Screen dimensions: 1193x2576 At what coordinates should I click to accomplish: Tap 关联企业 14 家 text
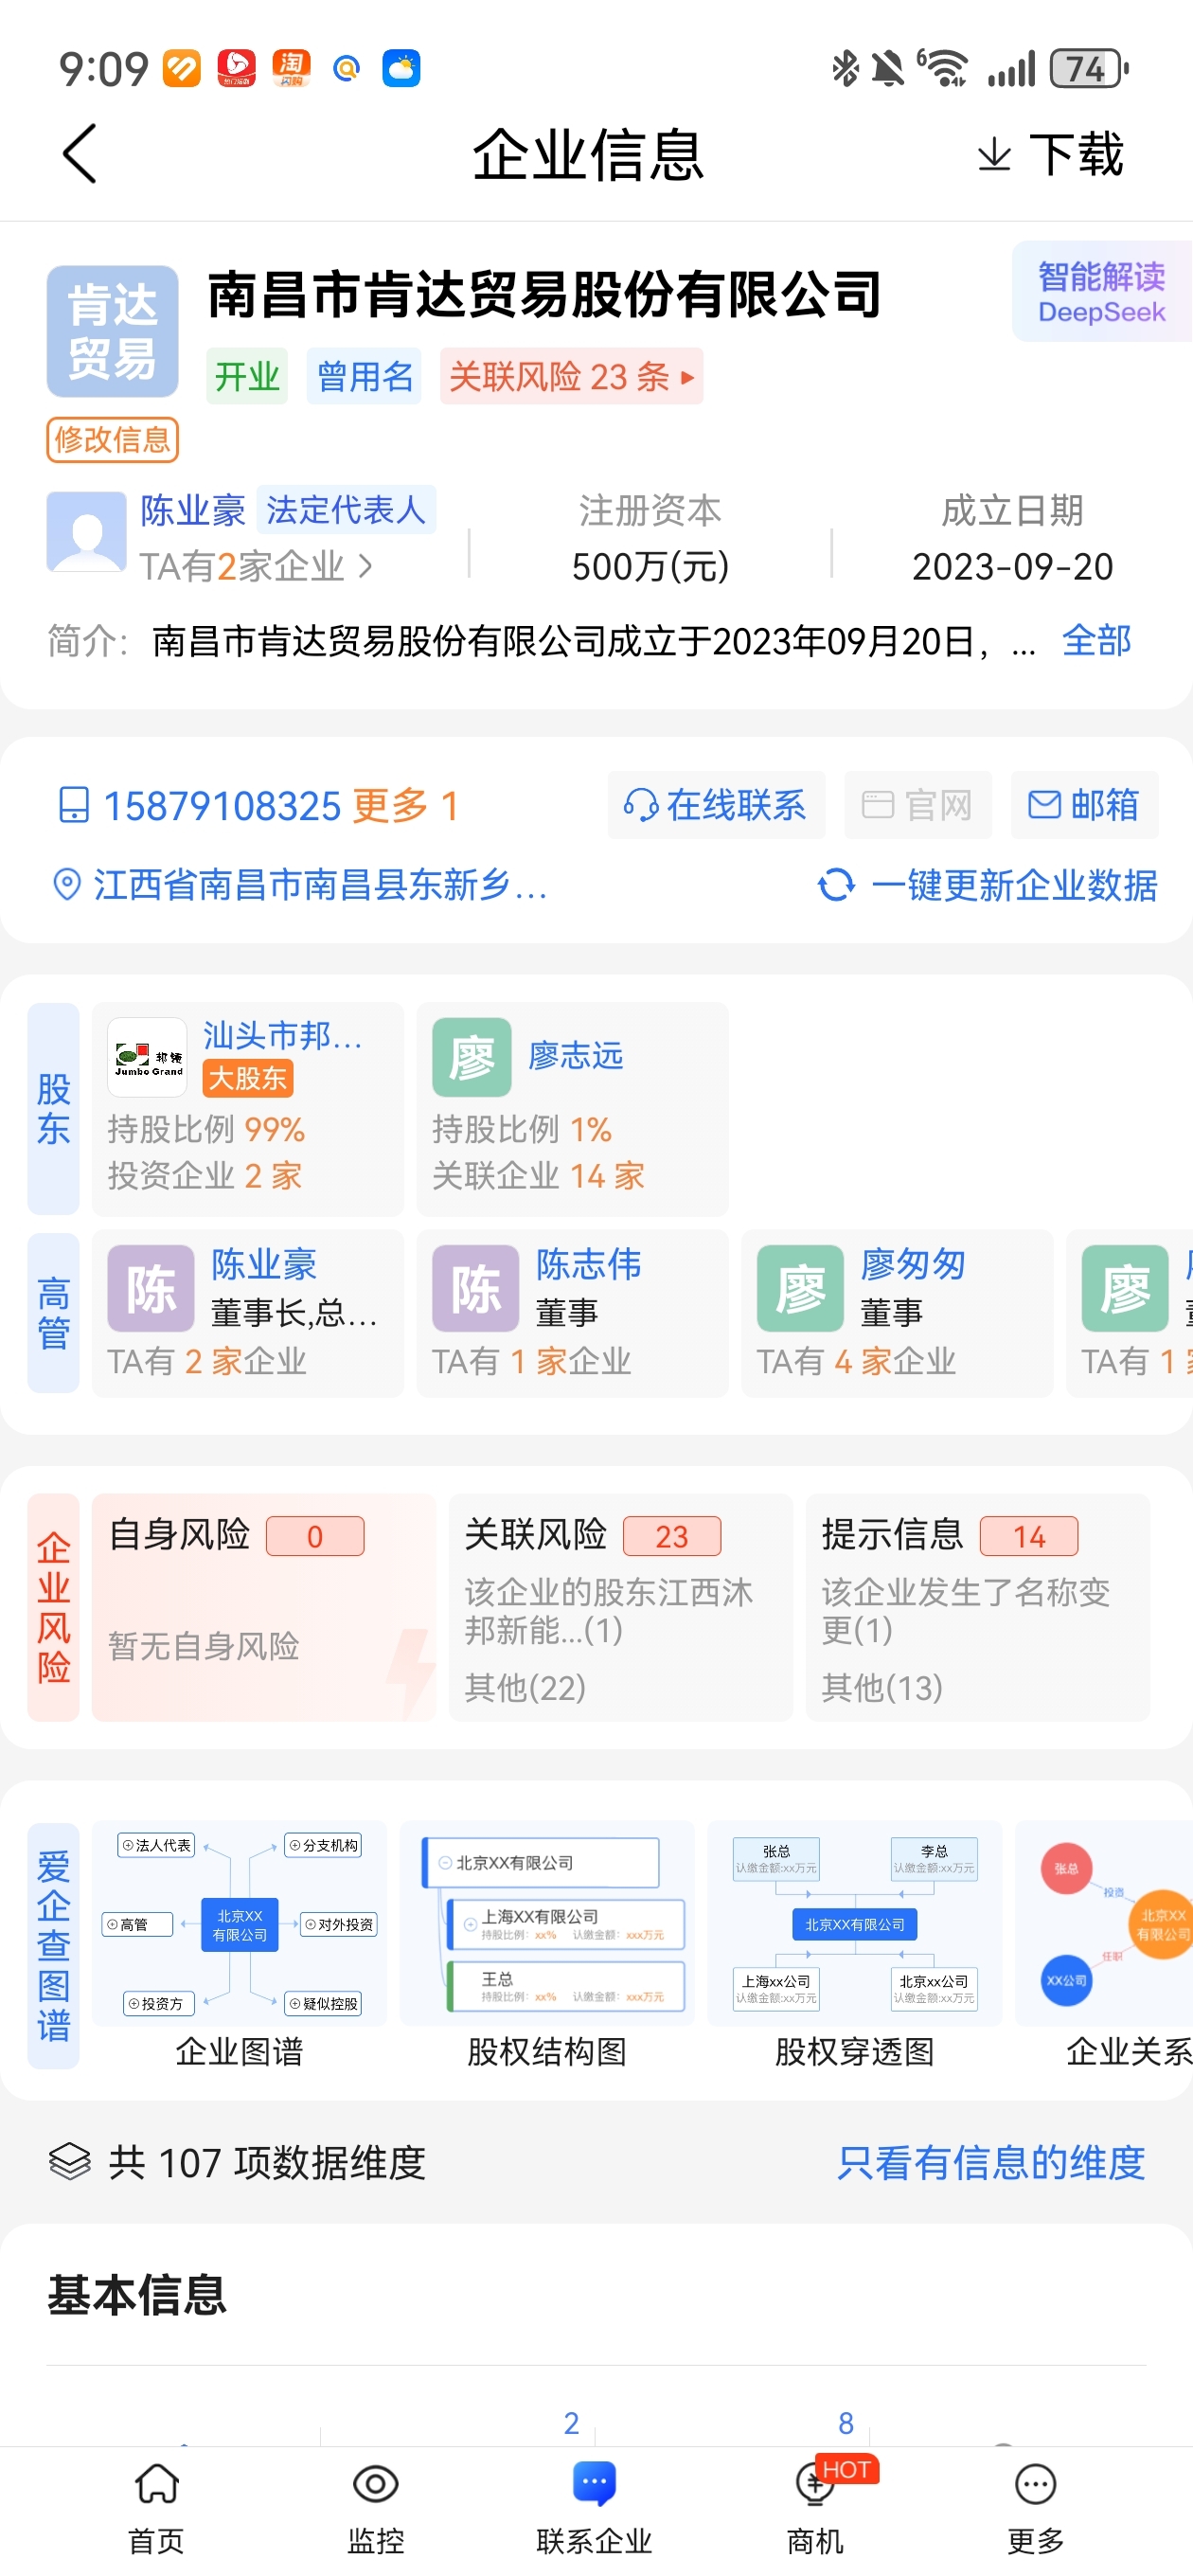click(x=538, y=1176)
